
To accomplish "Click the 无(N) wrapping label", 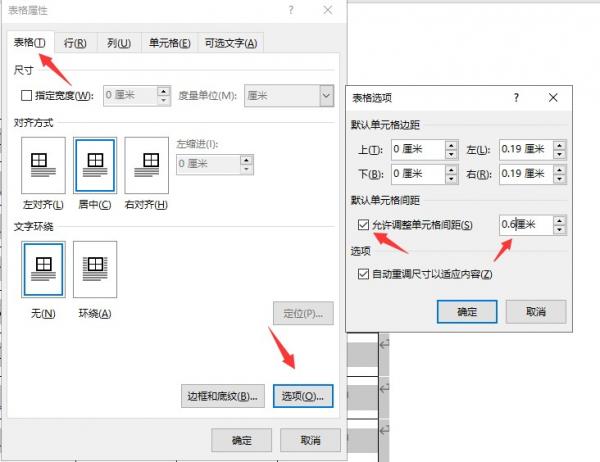I will coord(43,314).
